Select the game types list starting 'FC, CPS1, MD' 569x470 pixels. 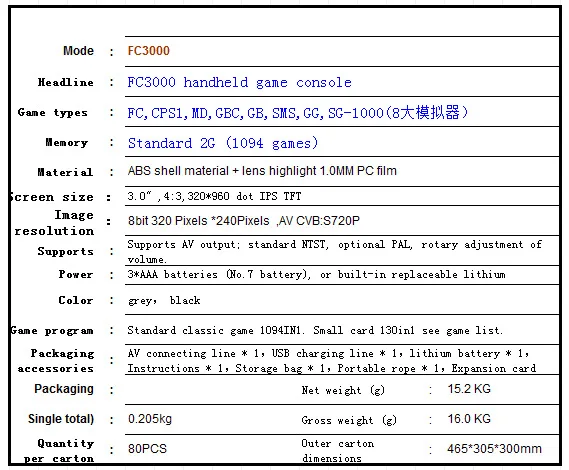298,113
